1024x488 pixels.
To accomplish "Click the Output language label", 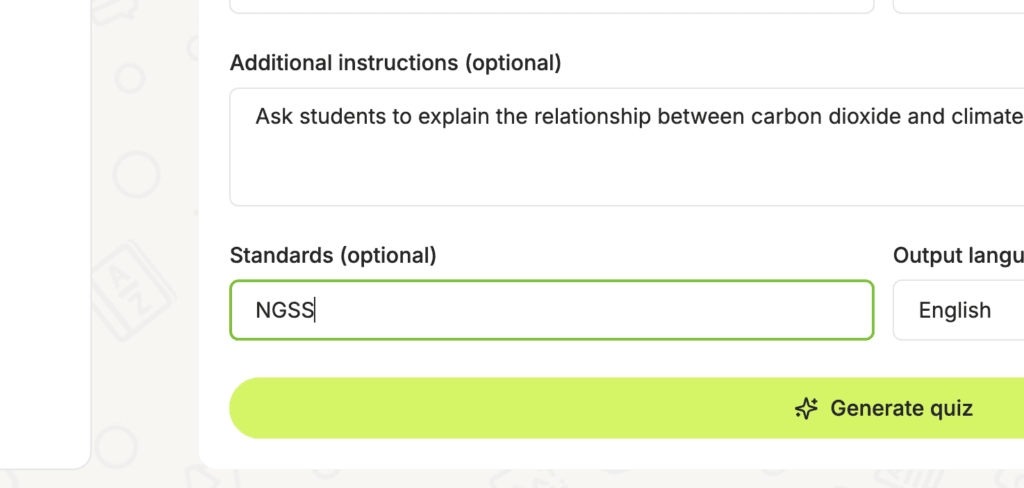I will (x=959, y=255).
